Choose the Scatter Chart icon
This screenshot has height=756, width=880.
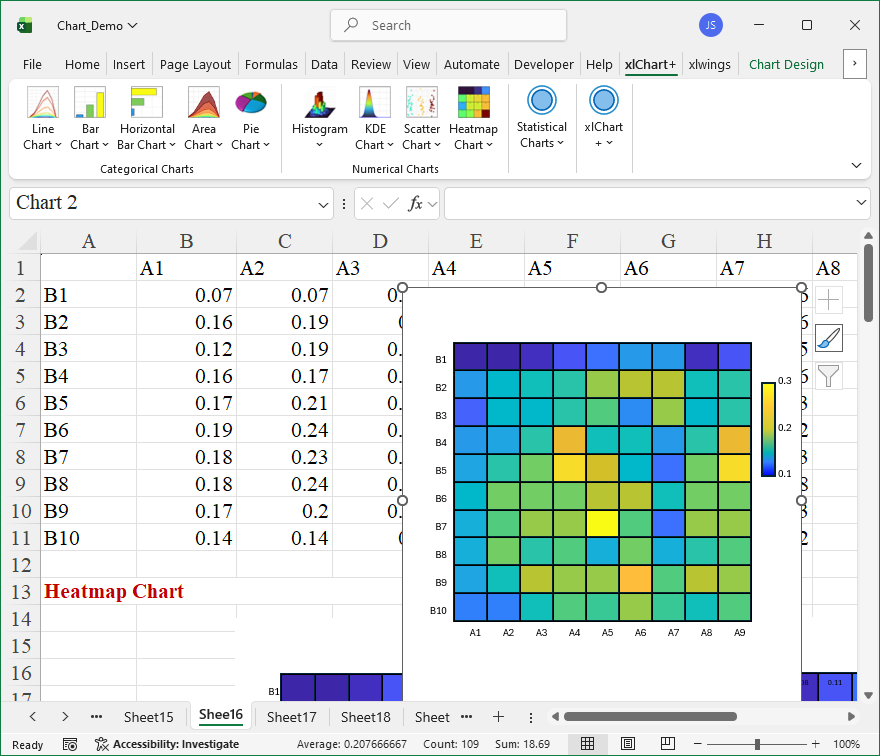[x=421, y=103]
